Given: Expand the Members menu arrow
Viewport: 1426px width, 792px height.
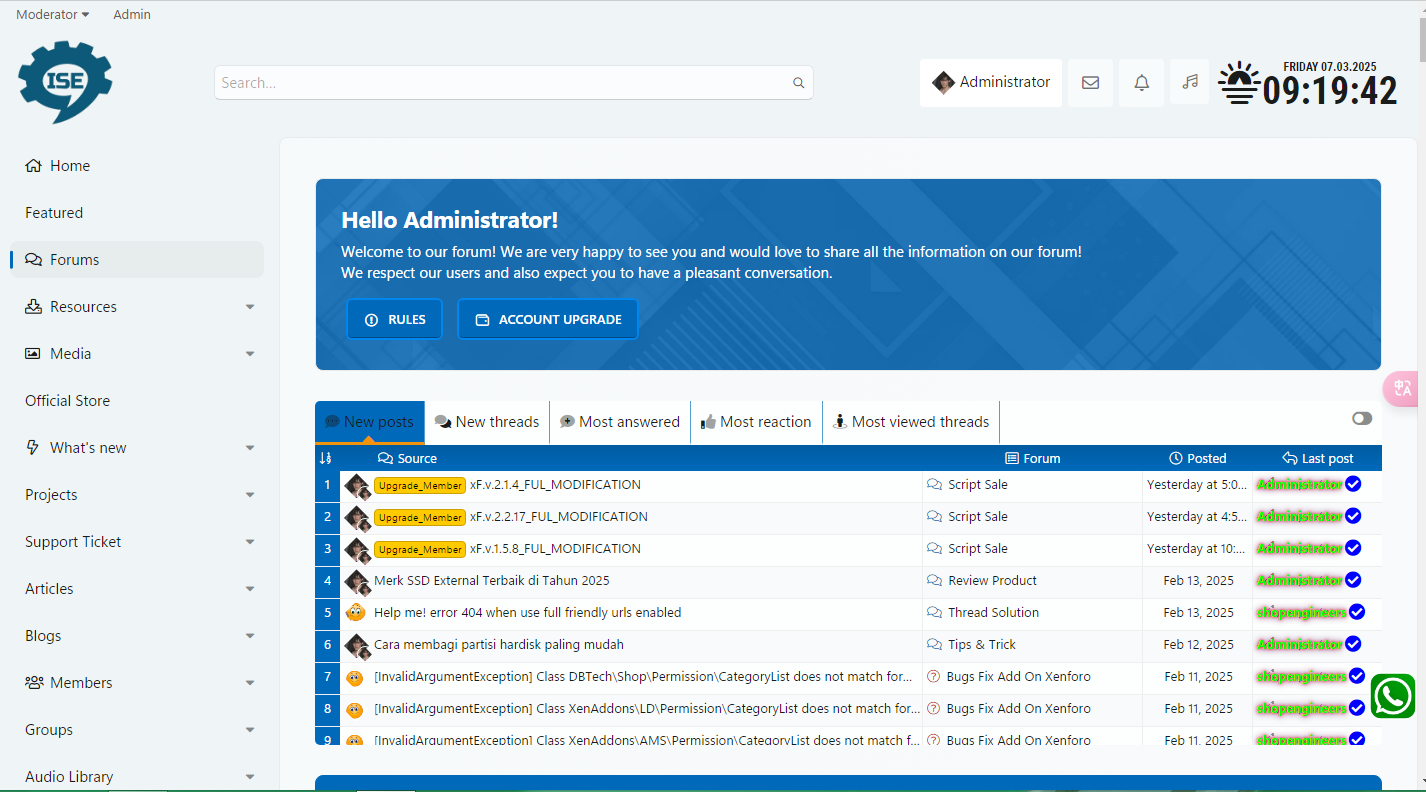Looking at the screenshot, I should [250, 683].
